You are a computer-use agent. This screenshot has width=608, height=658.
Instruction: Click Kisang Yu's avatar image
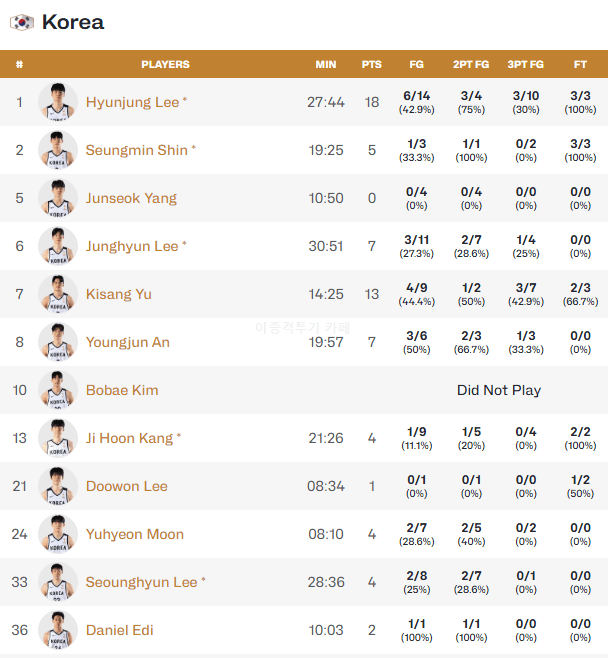(58, 294)
